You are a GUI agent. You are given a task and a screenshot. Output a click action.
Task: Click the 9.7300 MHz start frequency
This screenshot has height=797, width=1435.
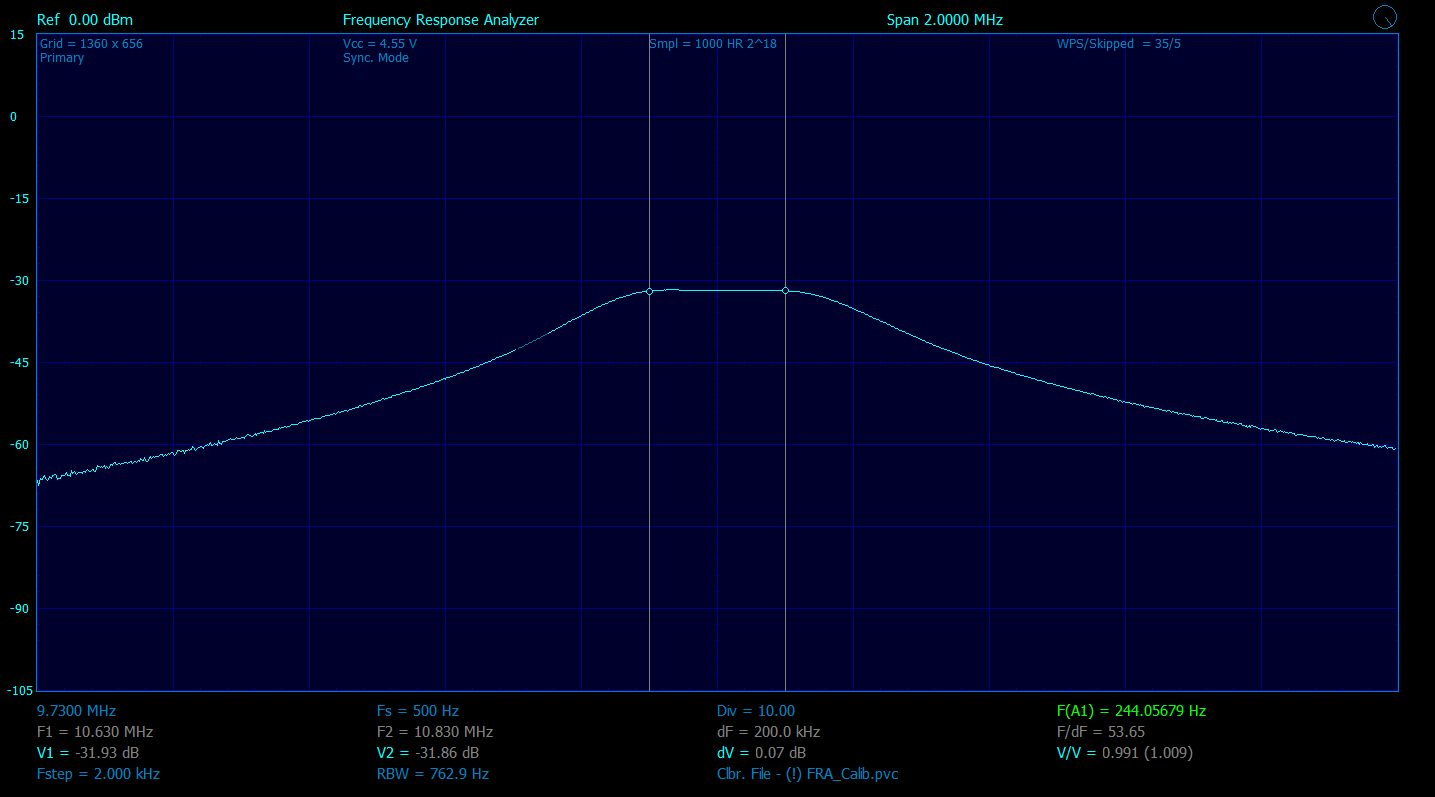76,711
